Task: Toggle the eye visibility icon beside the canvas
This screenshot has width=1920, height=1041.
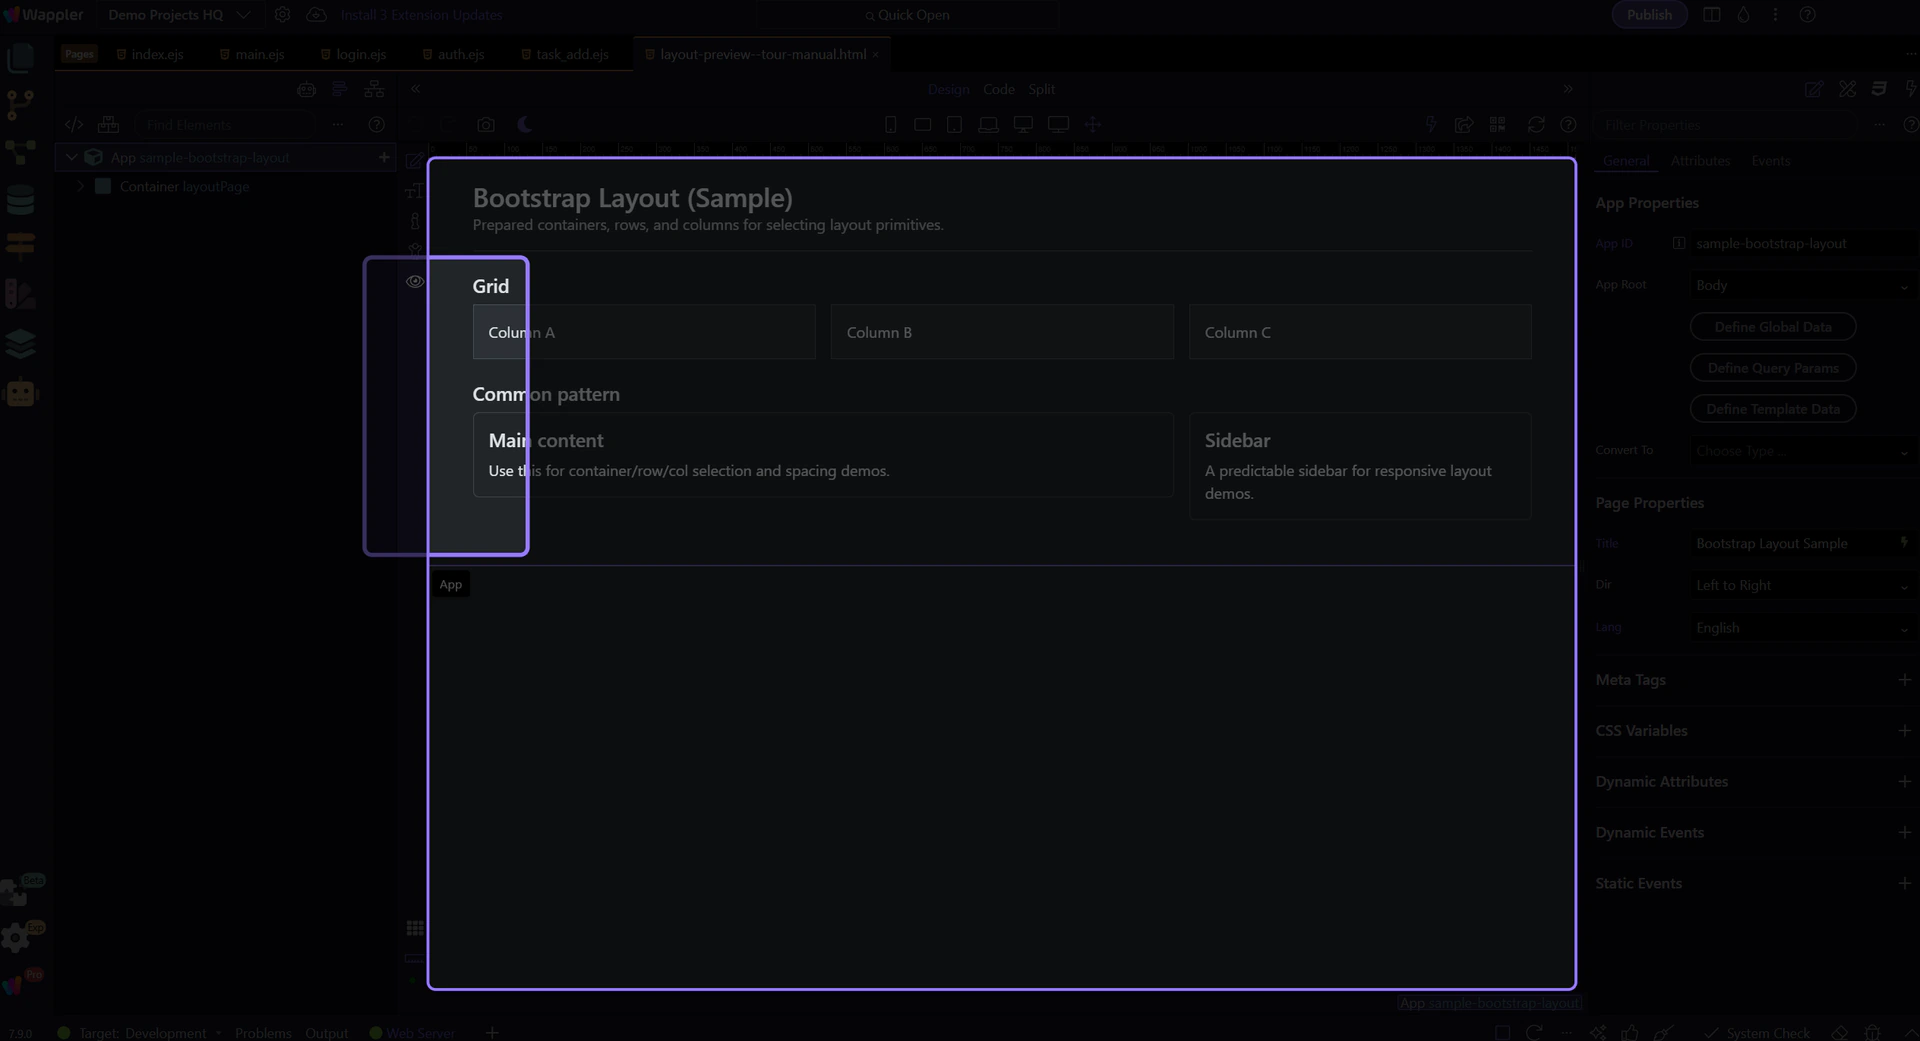Action: coord(415,282)
